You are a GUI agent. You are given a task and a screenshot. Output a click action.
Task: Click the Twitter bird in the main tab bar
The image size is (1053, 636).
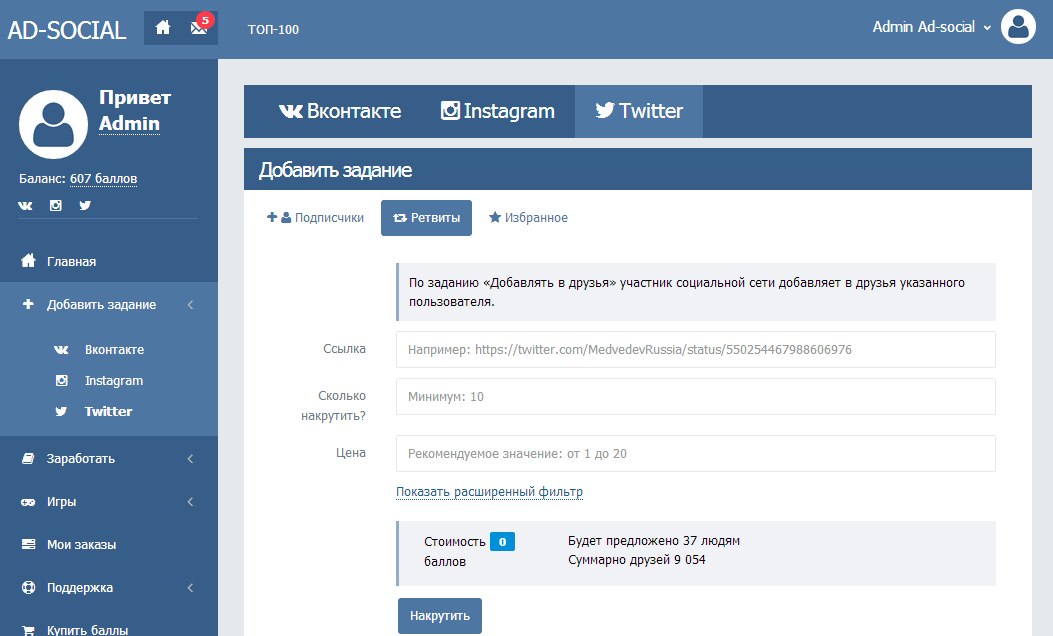pyautogui.click(x=604, y=110)
